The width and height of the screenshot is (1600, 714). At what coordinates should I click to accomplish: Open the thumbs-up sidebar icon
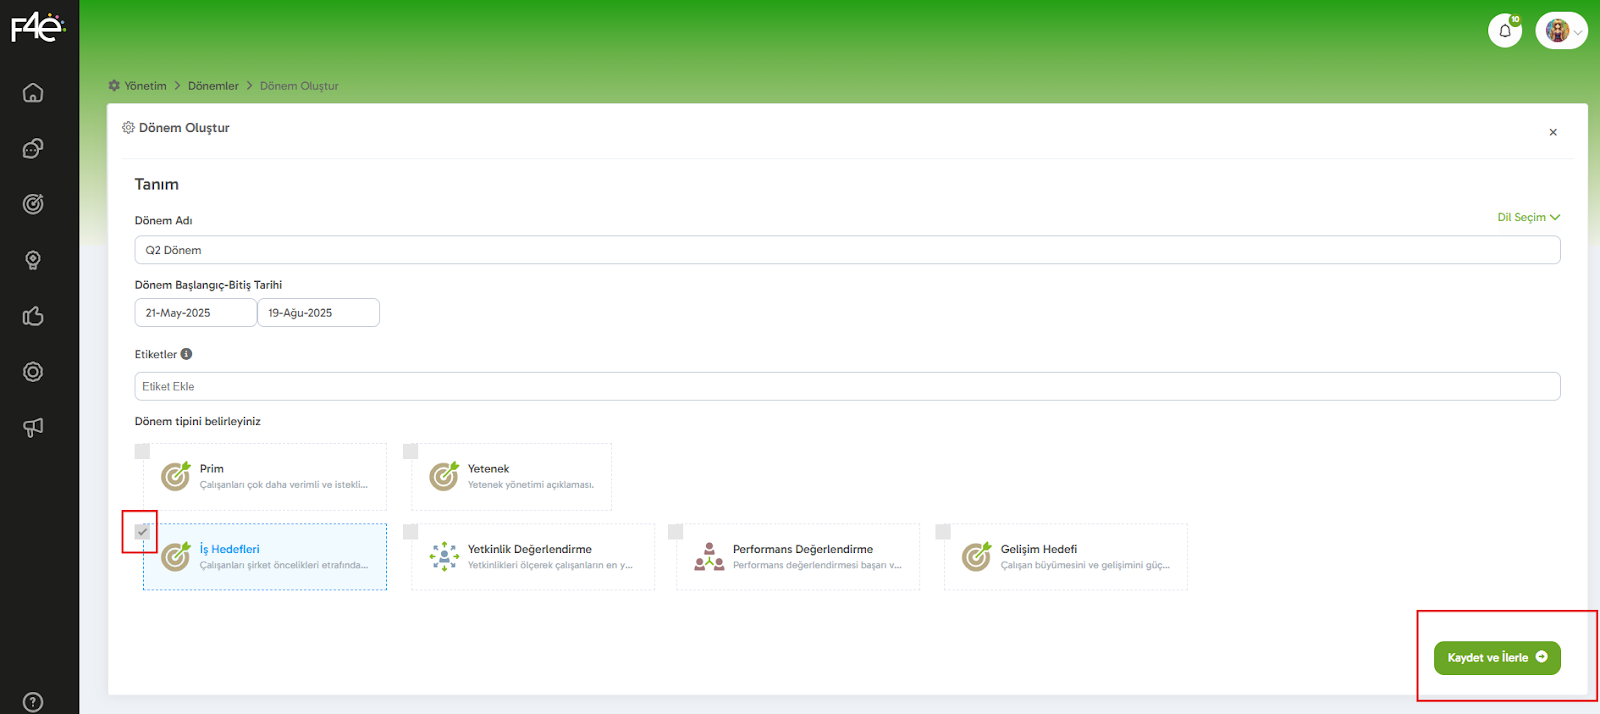[x=33, y=316]
